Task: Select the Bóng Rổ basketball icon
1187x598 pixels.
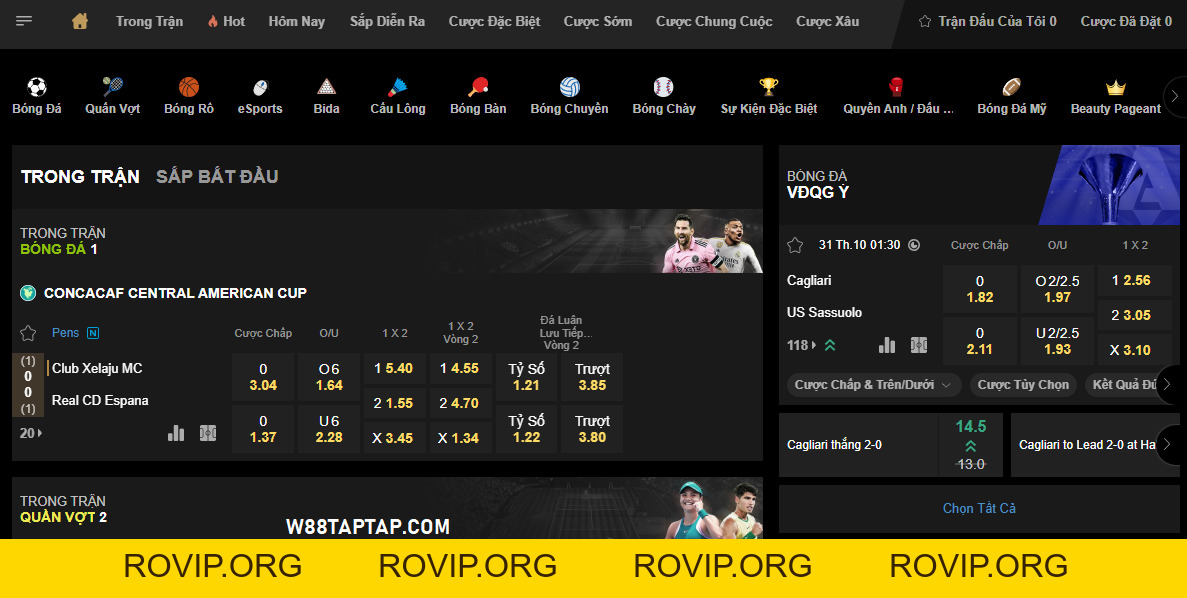Action: pos(188,86)
